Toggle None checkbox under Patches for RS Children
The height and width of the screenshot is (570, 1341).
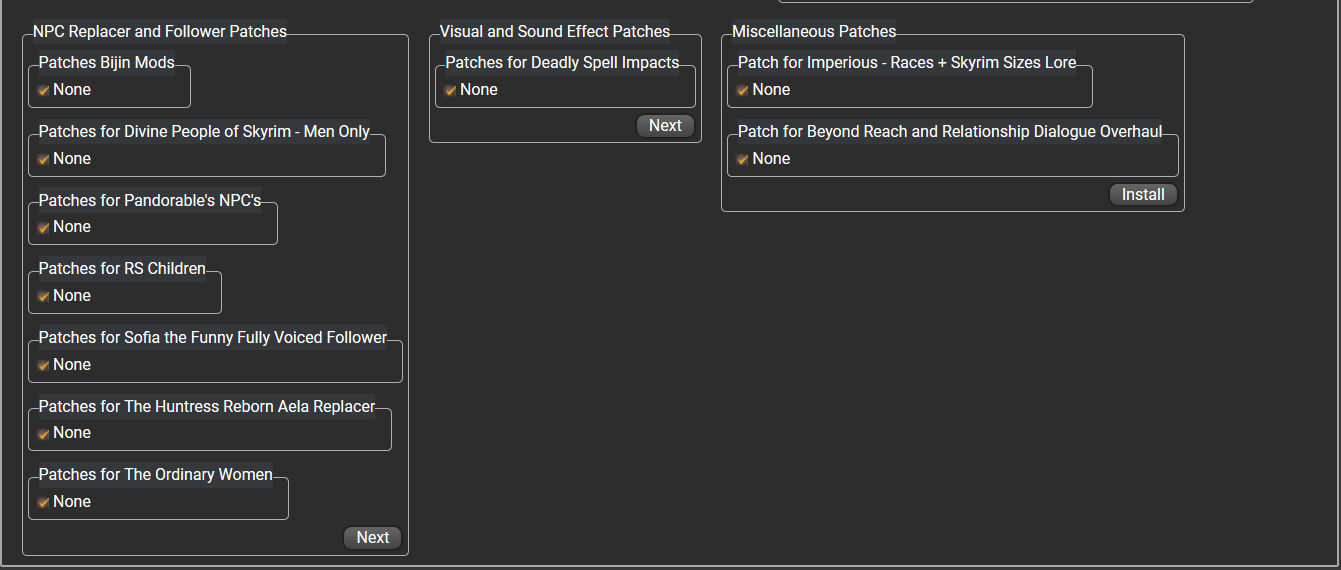tap(44, 296)
